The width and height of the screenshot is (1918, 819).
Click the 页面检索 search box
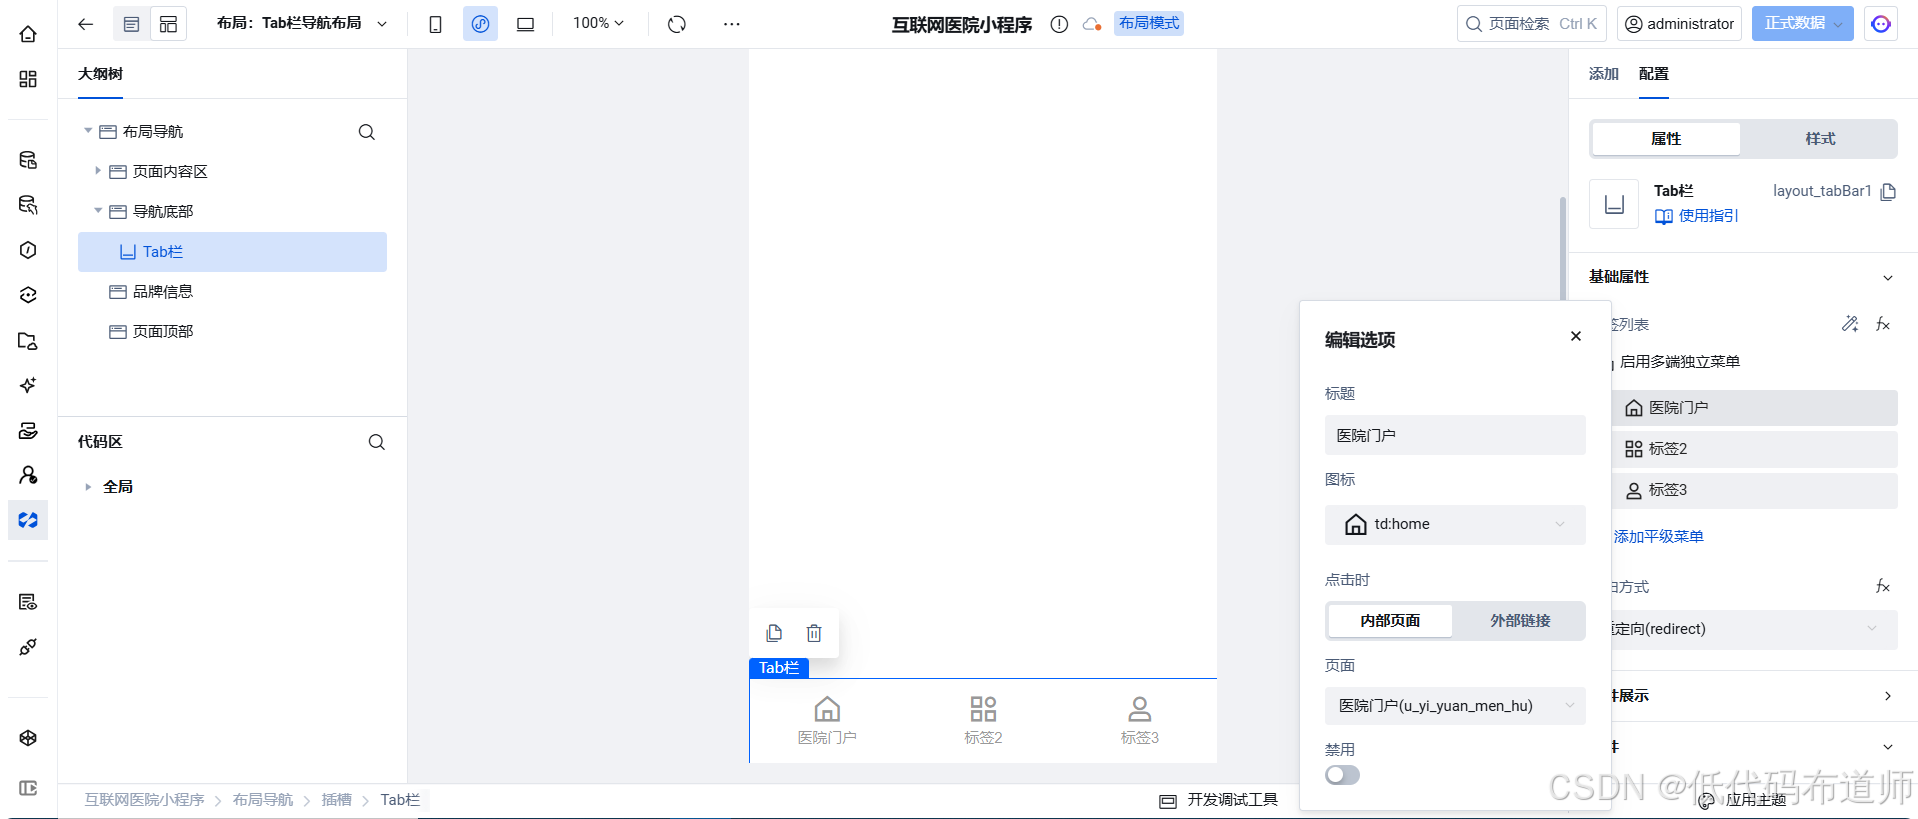coord(1531,24)
